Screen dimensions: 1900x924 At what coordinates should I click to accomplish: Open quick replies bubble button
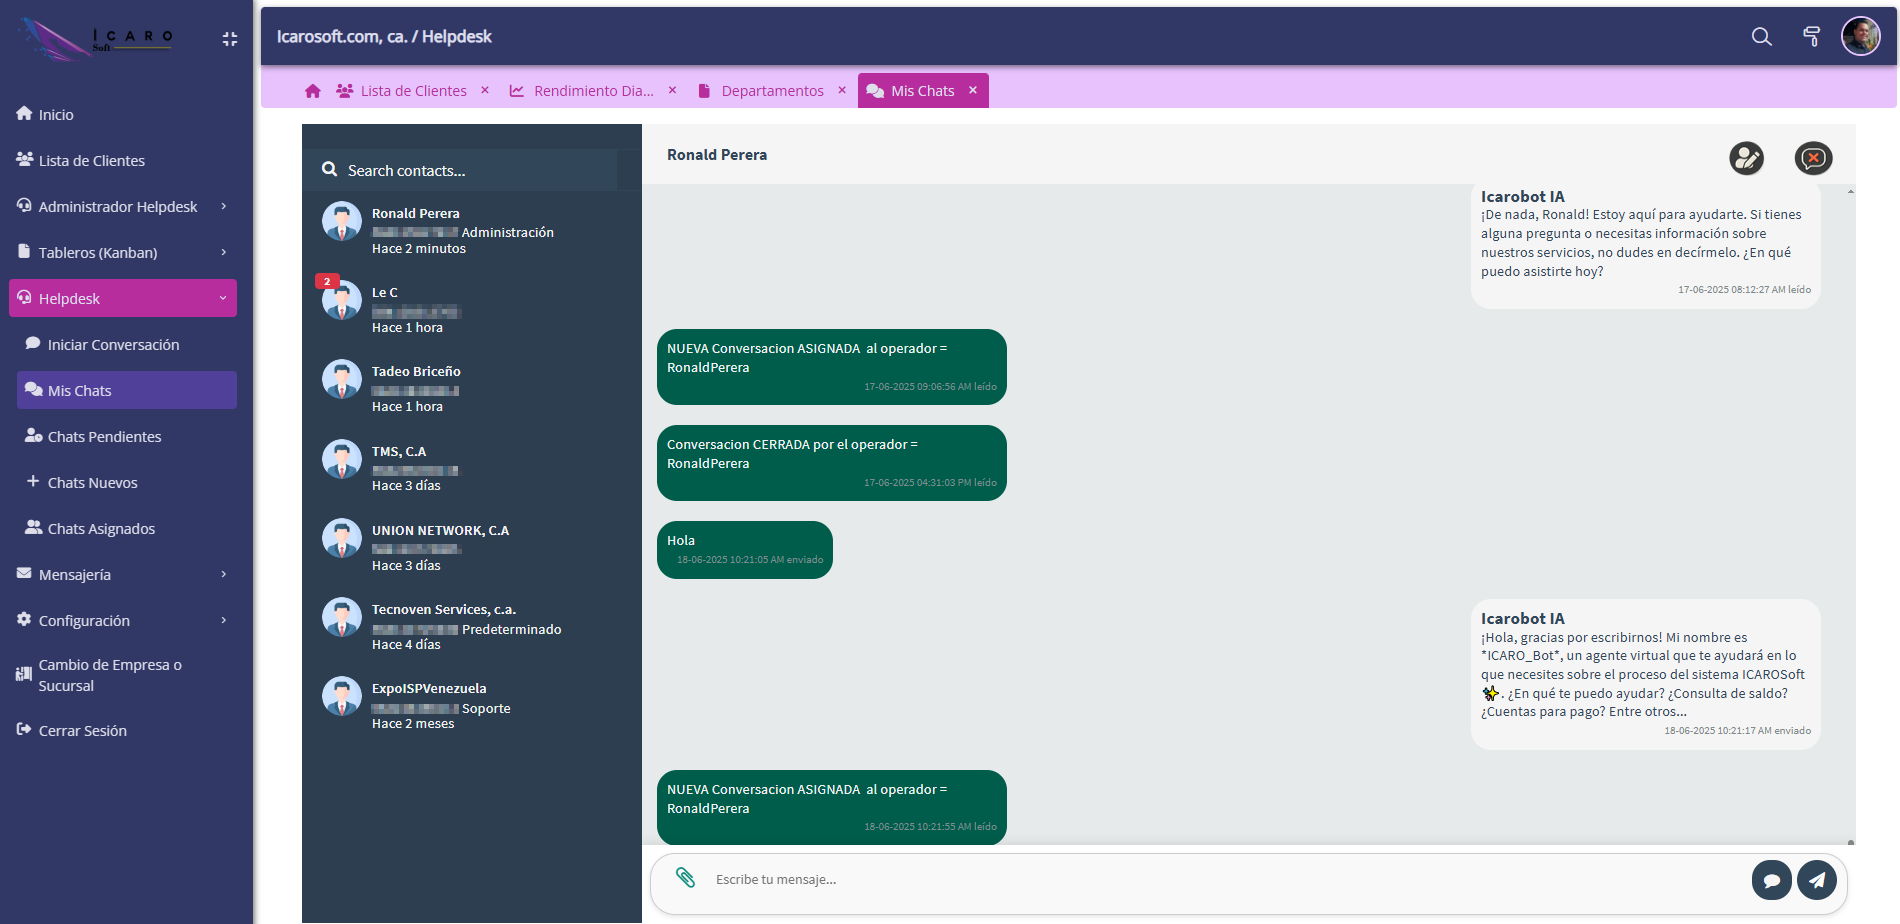point(1771,880)
